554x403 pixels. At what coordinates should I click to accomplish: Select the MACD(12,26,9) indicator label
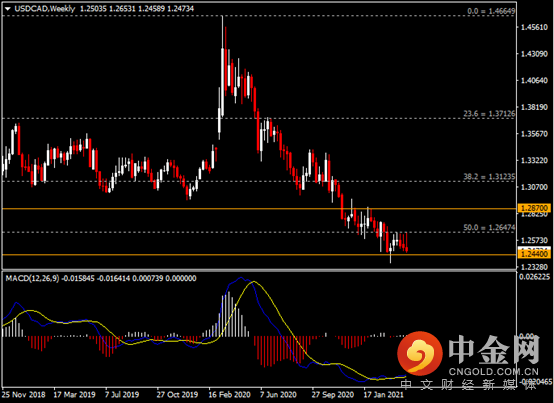click(33, 278)
